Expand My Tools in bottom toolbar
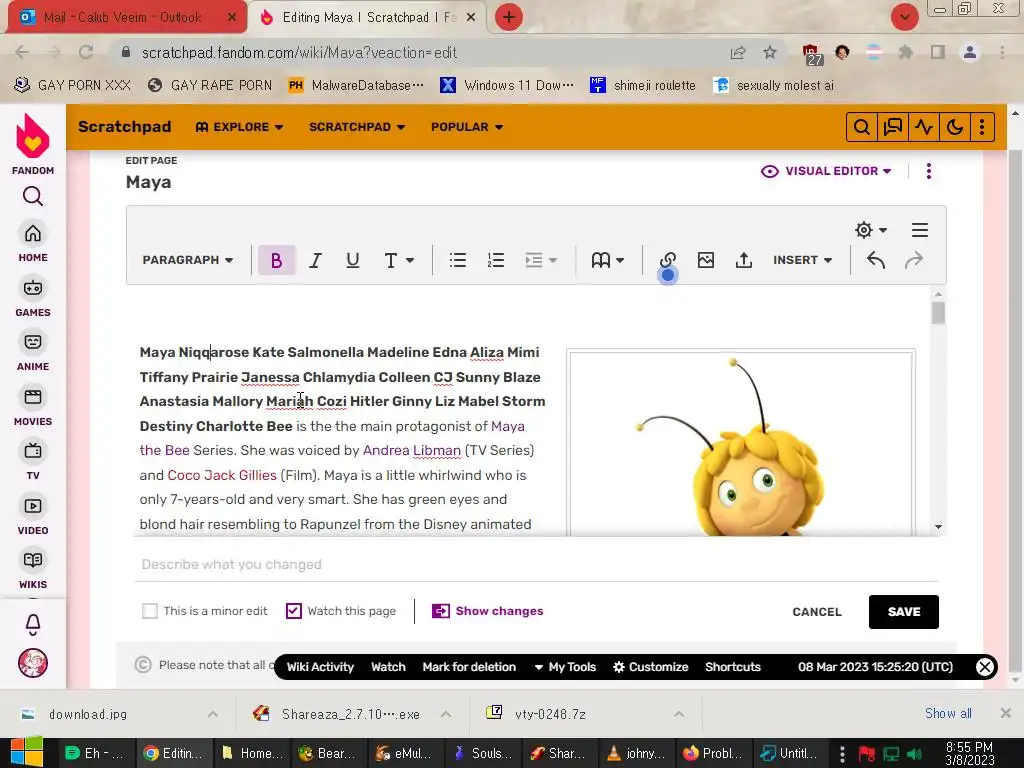This screenshot has width=1024, height=768. click(565, 667)
